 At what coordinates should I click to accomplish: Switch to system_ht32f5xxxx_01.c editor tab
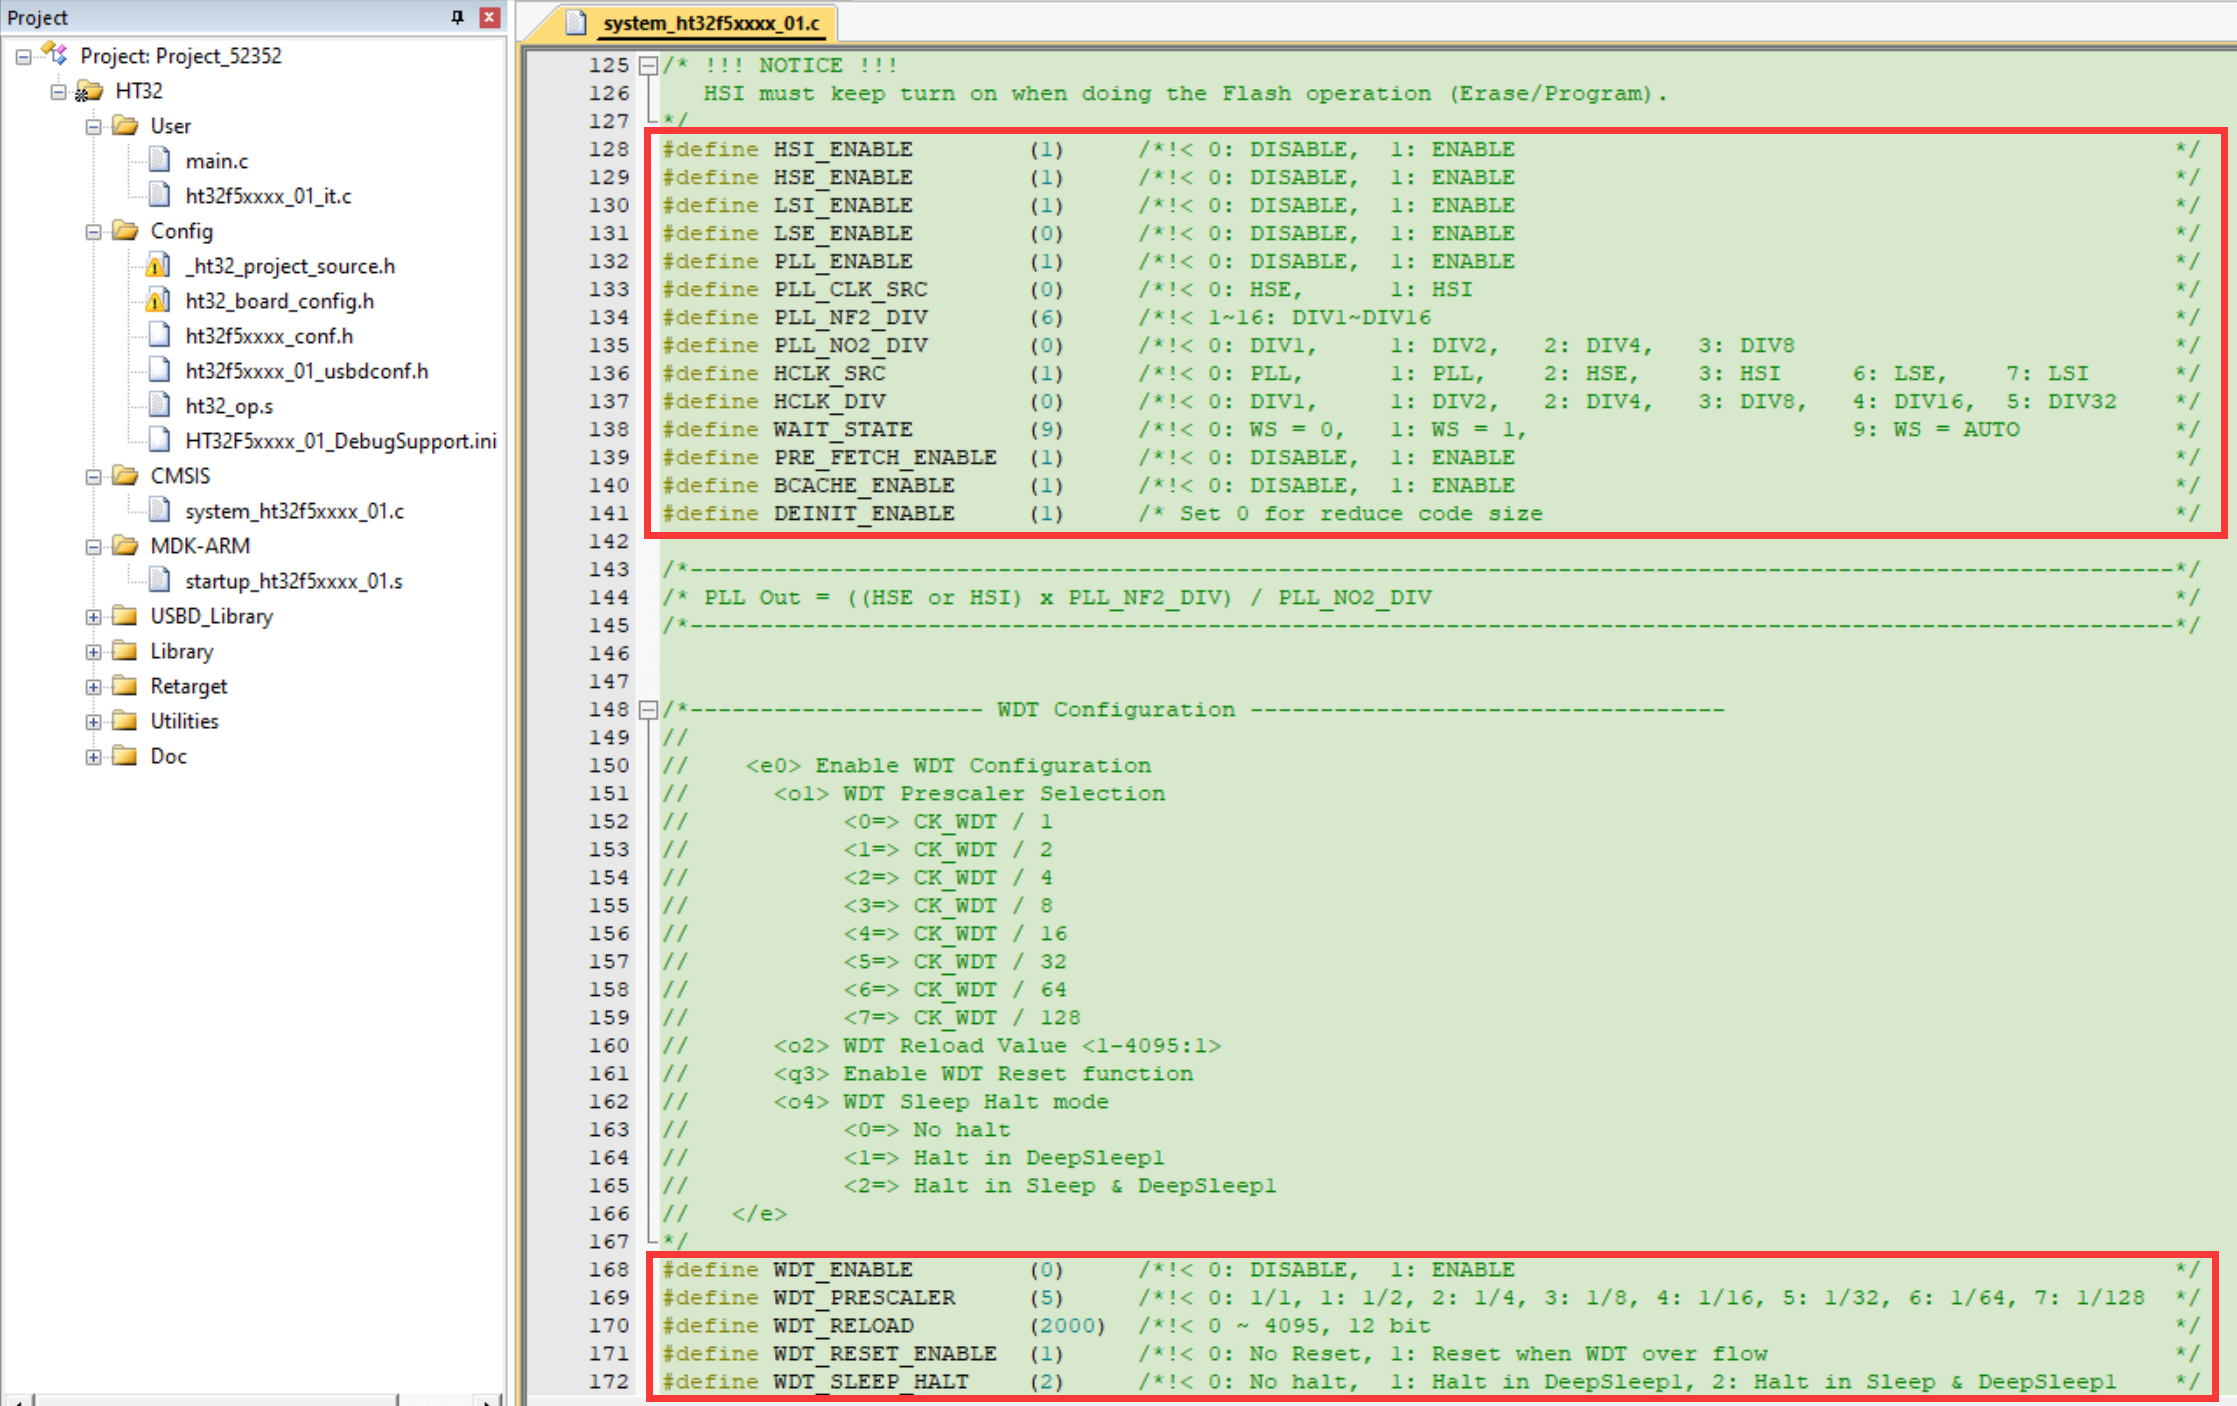pyautogui.click(x=710, y=23)
